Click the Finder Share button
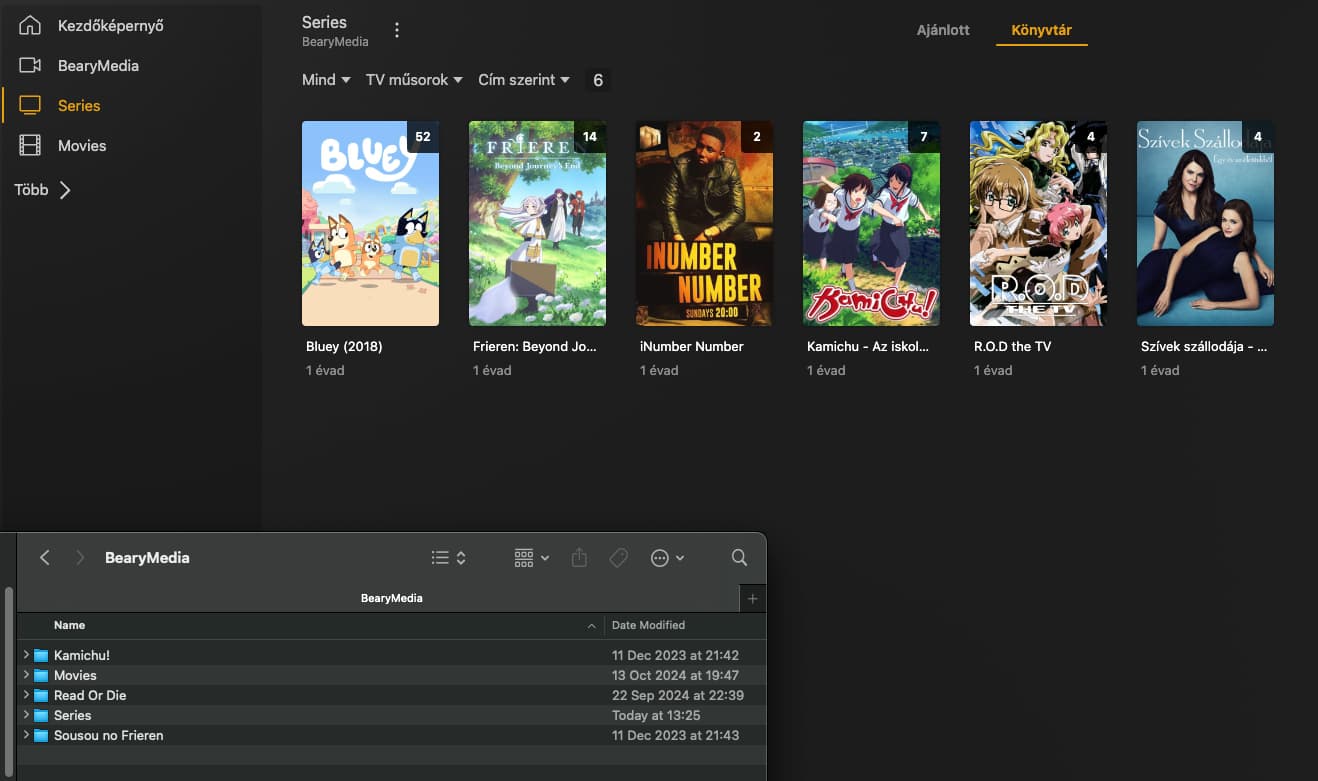Viewport: 1318px width, 781px height. pos(579,558)
